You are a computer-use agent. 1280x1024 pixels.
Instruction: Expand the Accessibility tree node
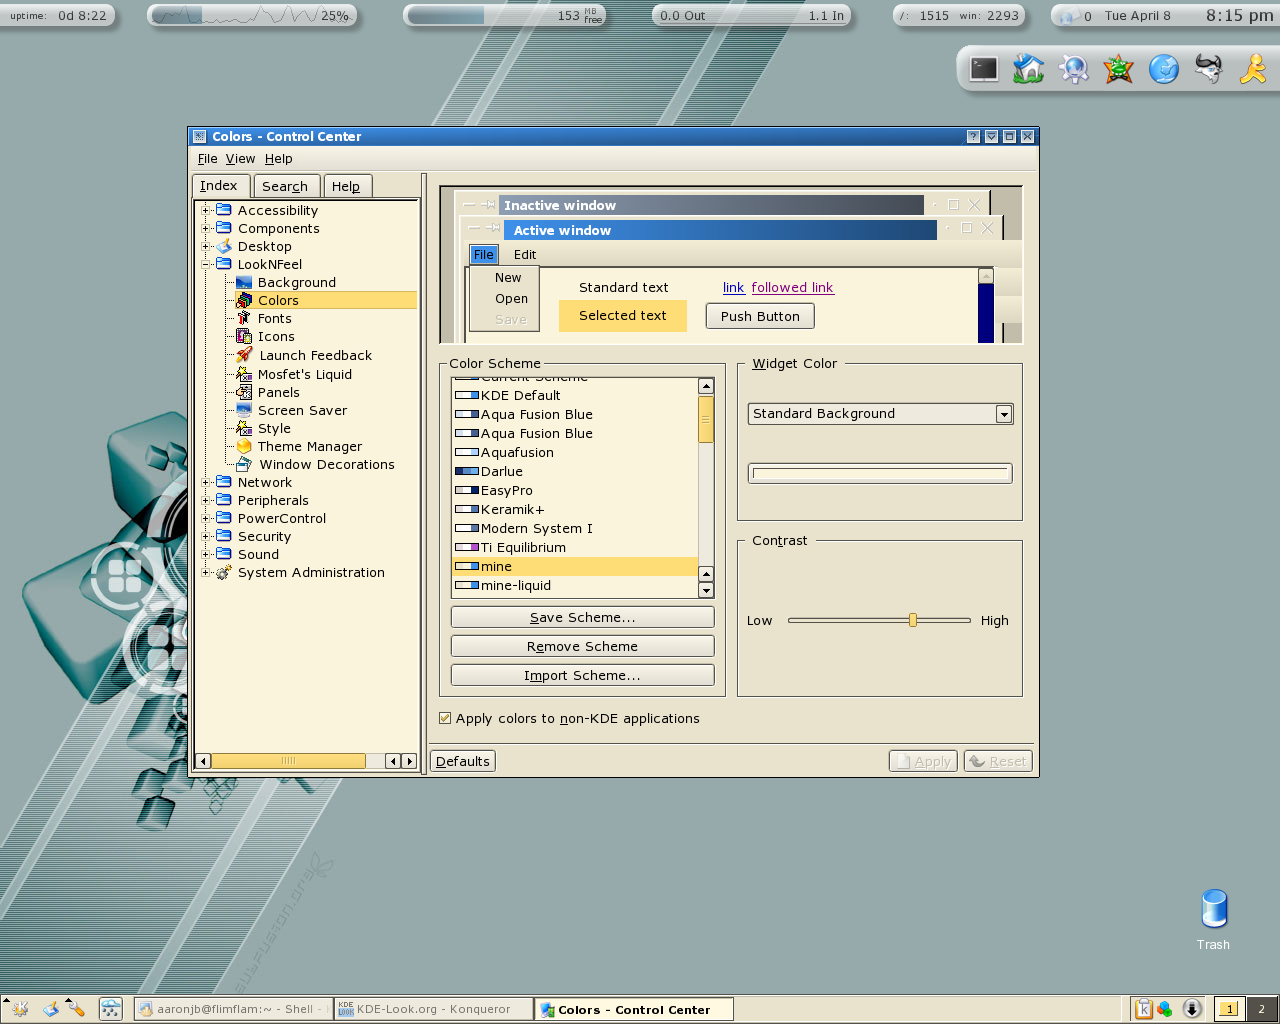(x=206, y=210)
